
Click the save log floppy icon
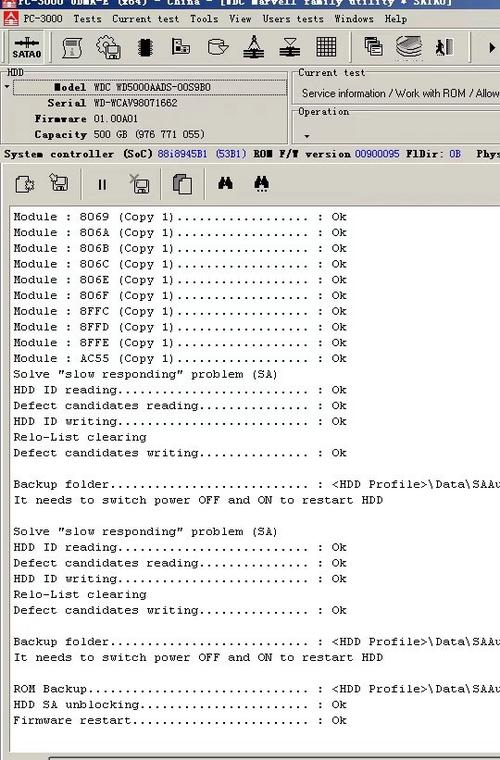click(59, 183)
